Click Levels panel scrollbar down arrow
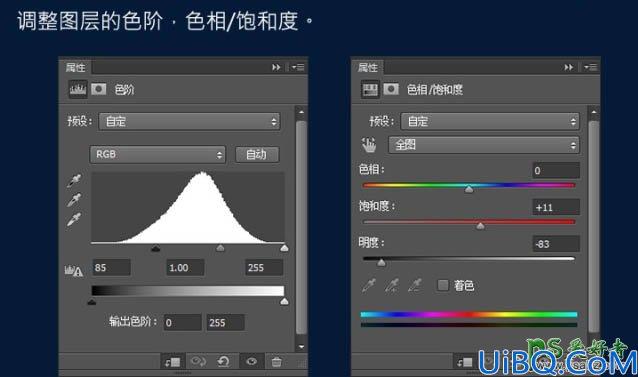 301,346
